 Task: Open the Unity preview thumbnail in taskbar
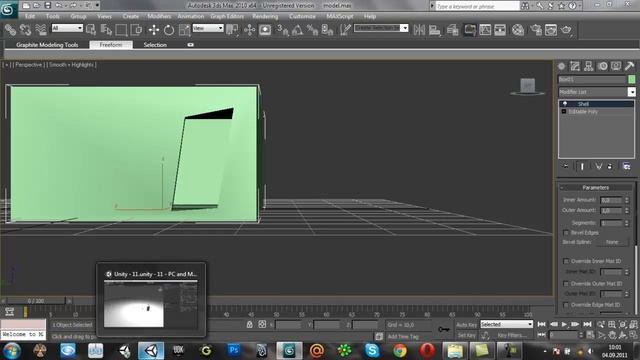(151, 304)
